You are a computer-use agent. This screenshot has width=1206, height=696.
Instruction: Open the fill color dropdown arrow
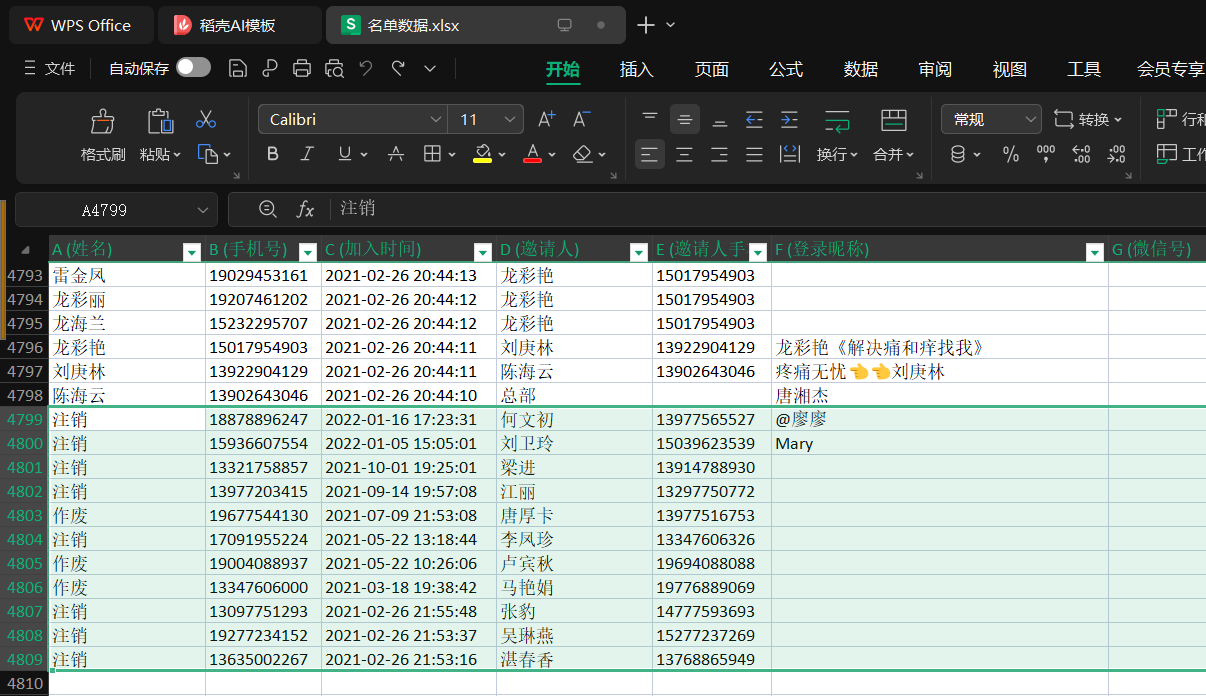(x=502, y=154)
